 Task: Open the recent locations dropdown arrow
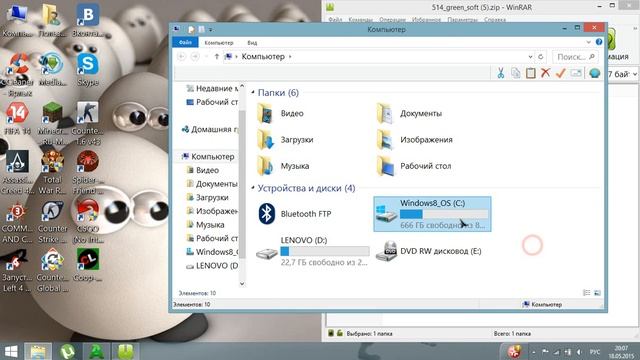pyautogui.click(x=207, y=57)
